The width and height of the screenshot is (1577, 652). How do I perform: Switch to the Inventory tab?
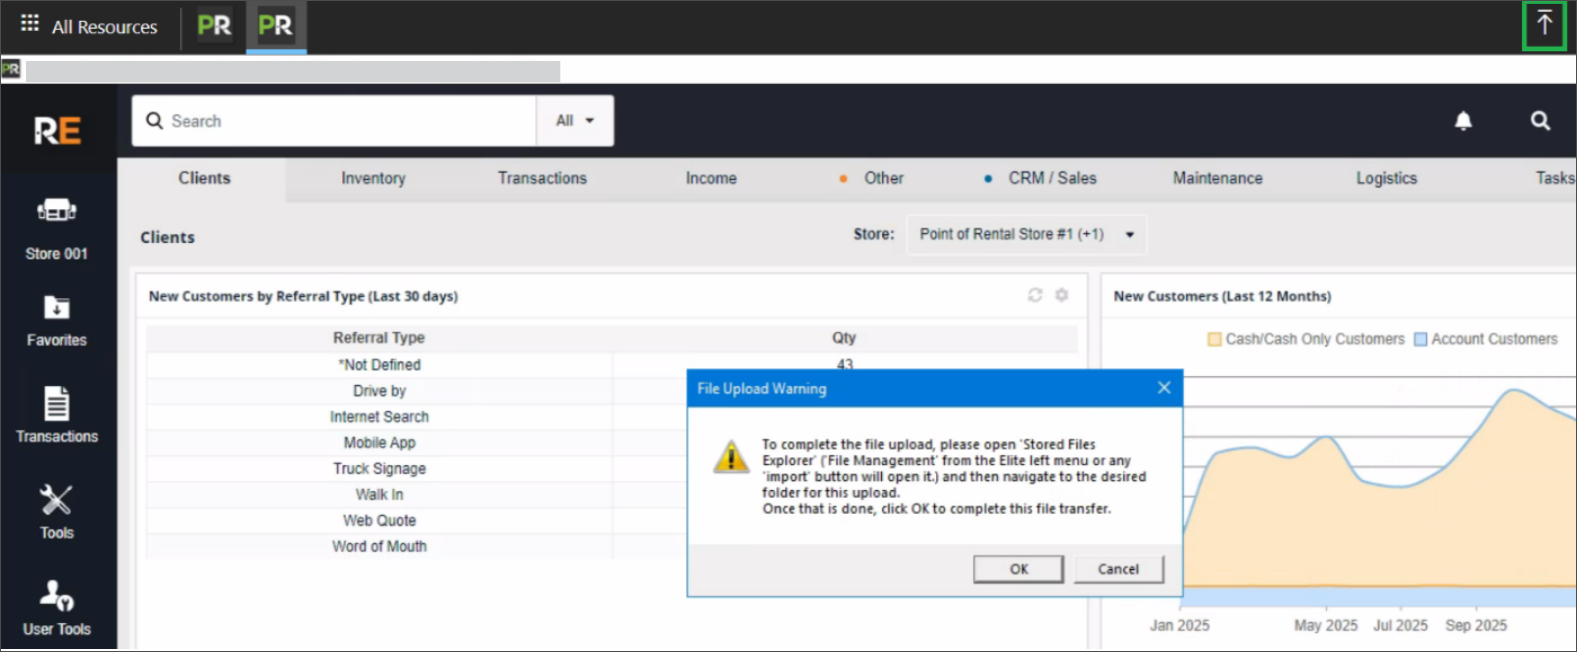[373, 178]
